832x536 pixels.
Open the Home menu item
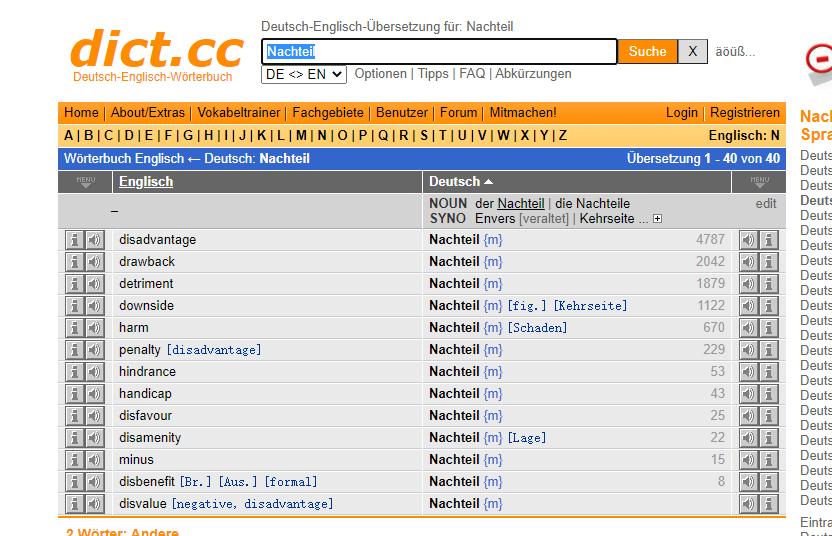point(81,113)
